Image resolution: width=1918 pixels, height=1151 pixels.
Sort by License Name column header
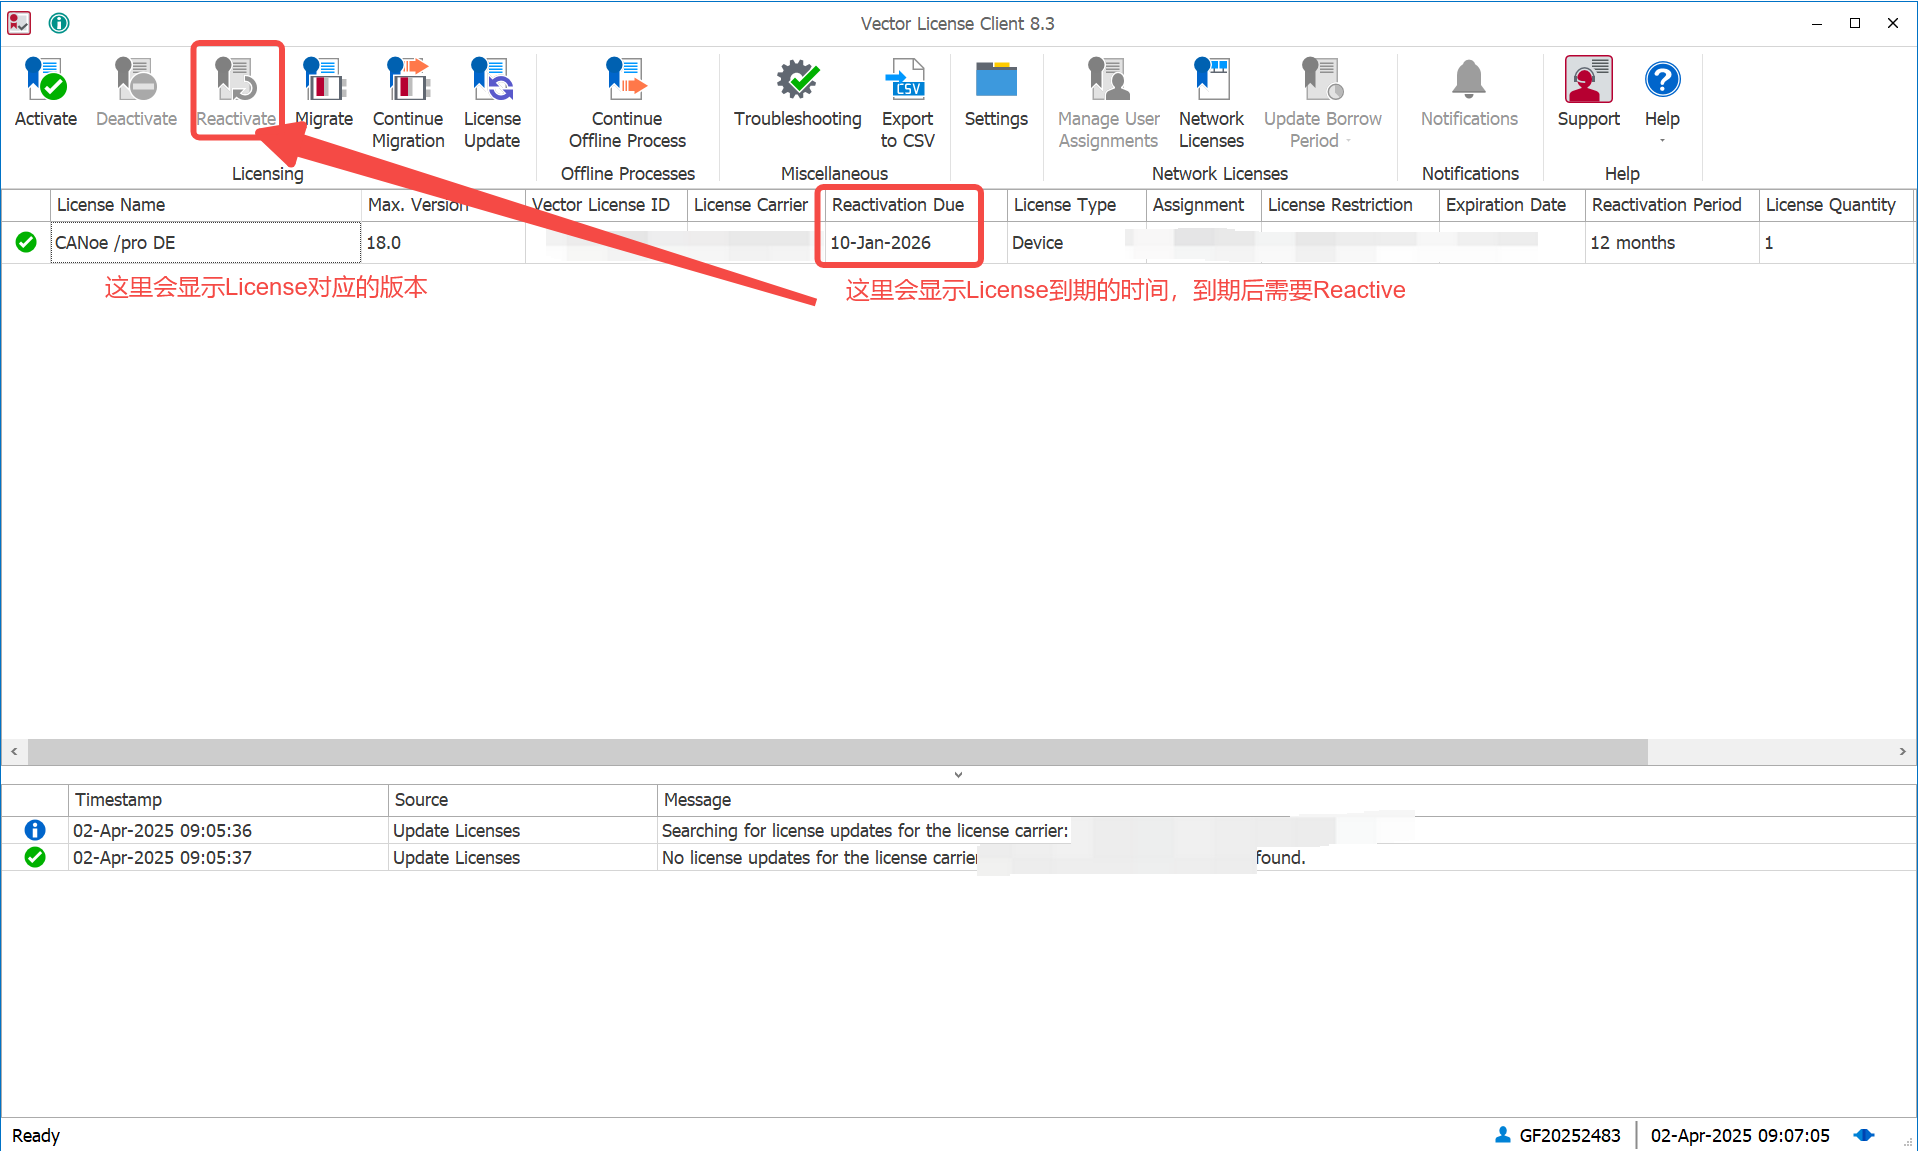pyautogui.click(x=205, y=205)
